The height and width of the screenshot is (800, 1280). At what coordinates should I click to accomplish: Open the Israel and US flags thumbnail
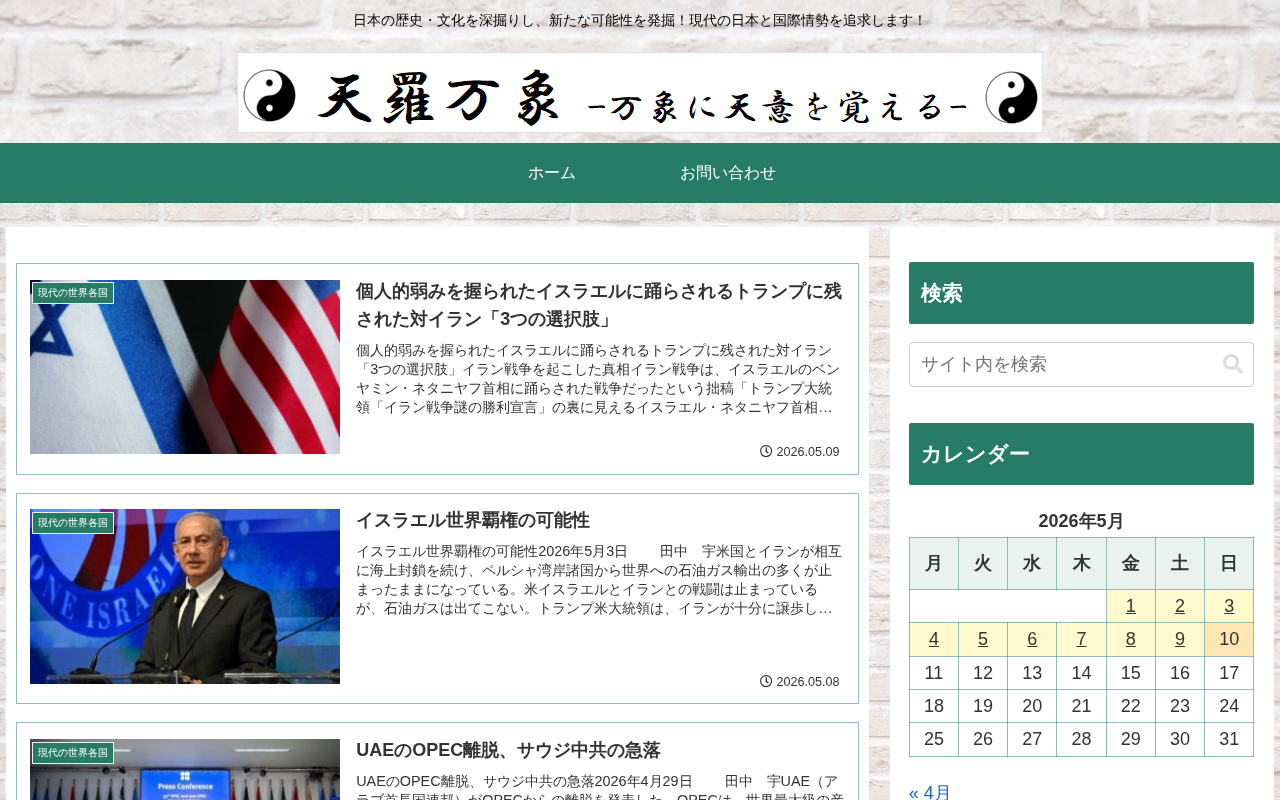(185, 367)
